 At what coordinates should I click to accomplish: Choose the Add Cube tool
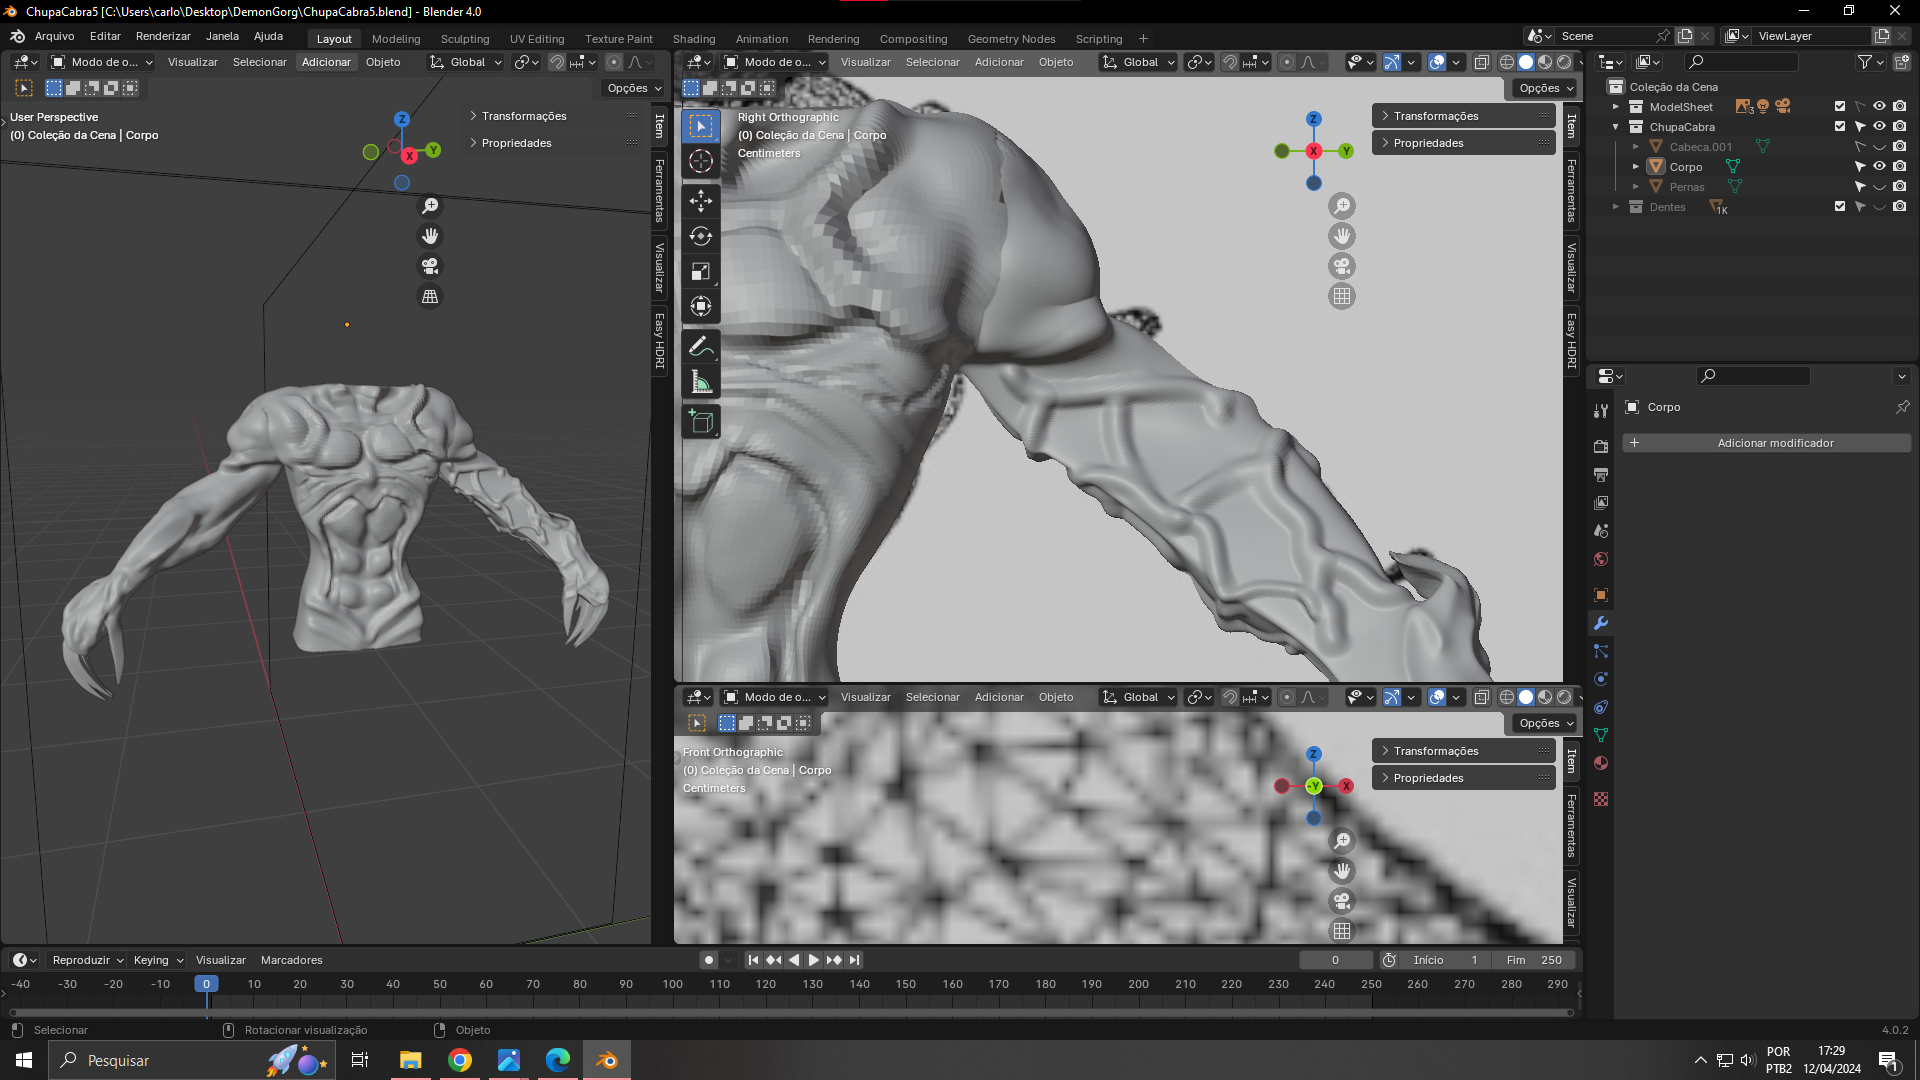tap(701, 422)
